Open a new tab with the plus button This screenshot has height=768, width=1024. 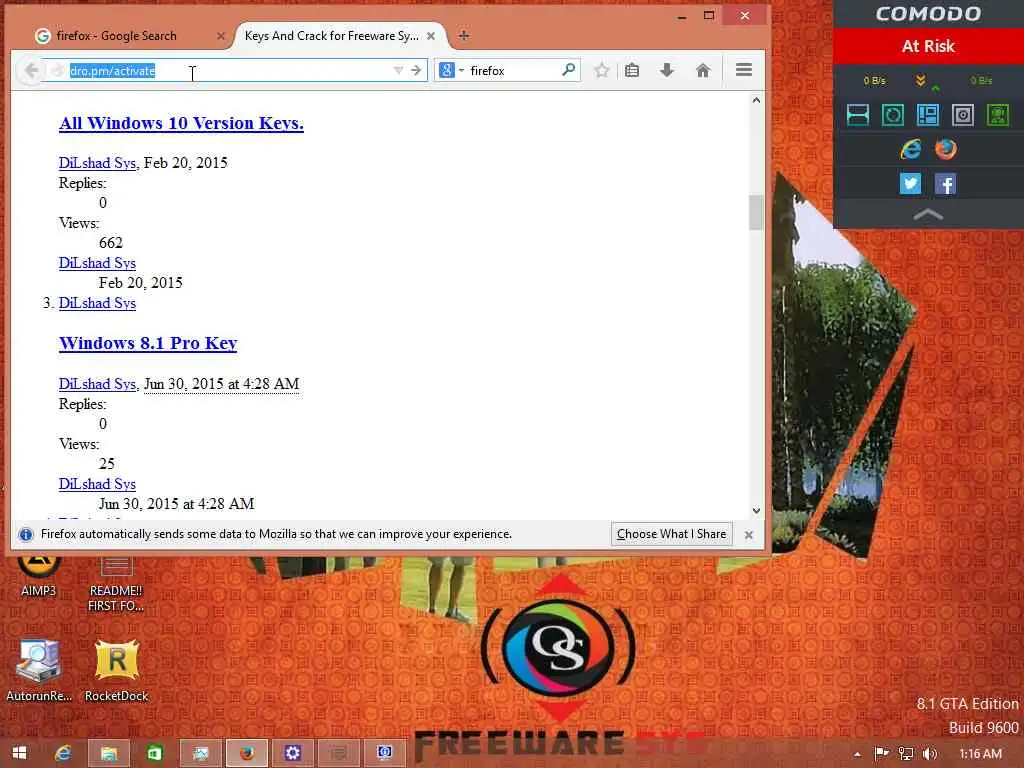coord(464,35)
